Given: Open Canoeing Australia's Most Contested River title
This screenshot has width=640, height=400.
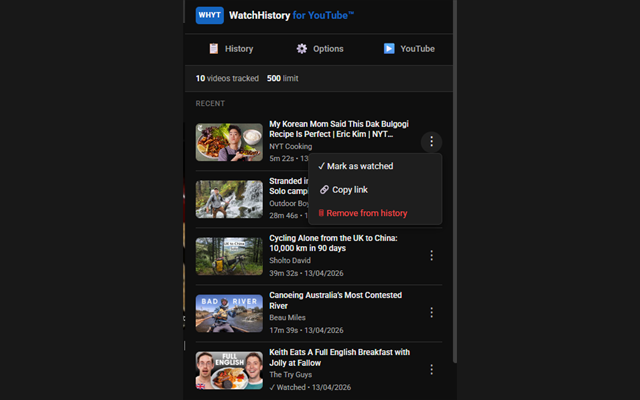Looking at the screenshot, I should pos(336,300).
